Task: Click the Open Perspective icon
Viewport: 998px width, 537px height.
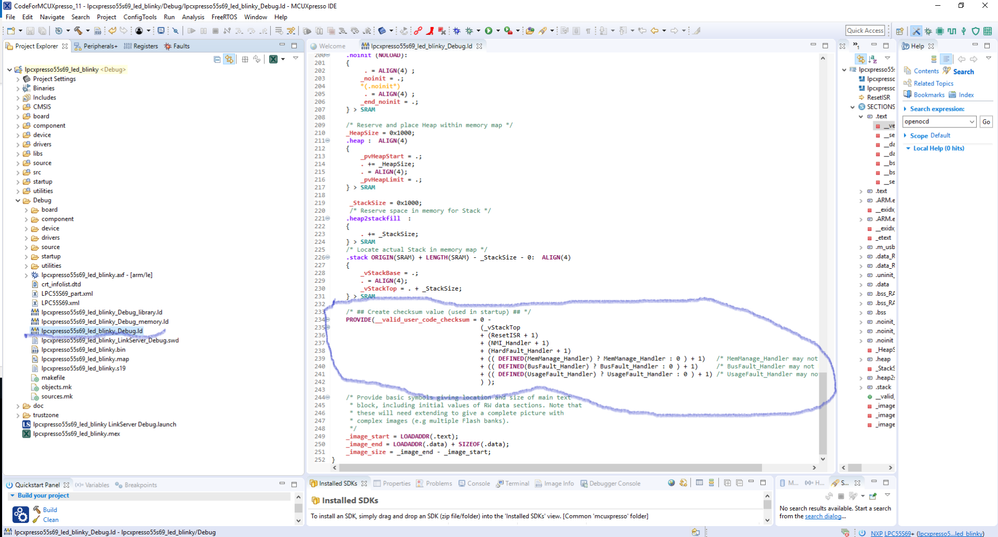Action: 899,31
